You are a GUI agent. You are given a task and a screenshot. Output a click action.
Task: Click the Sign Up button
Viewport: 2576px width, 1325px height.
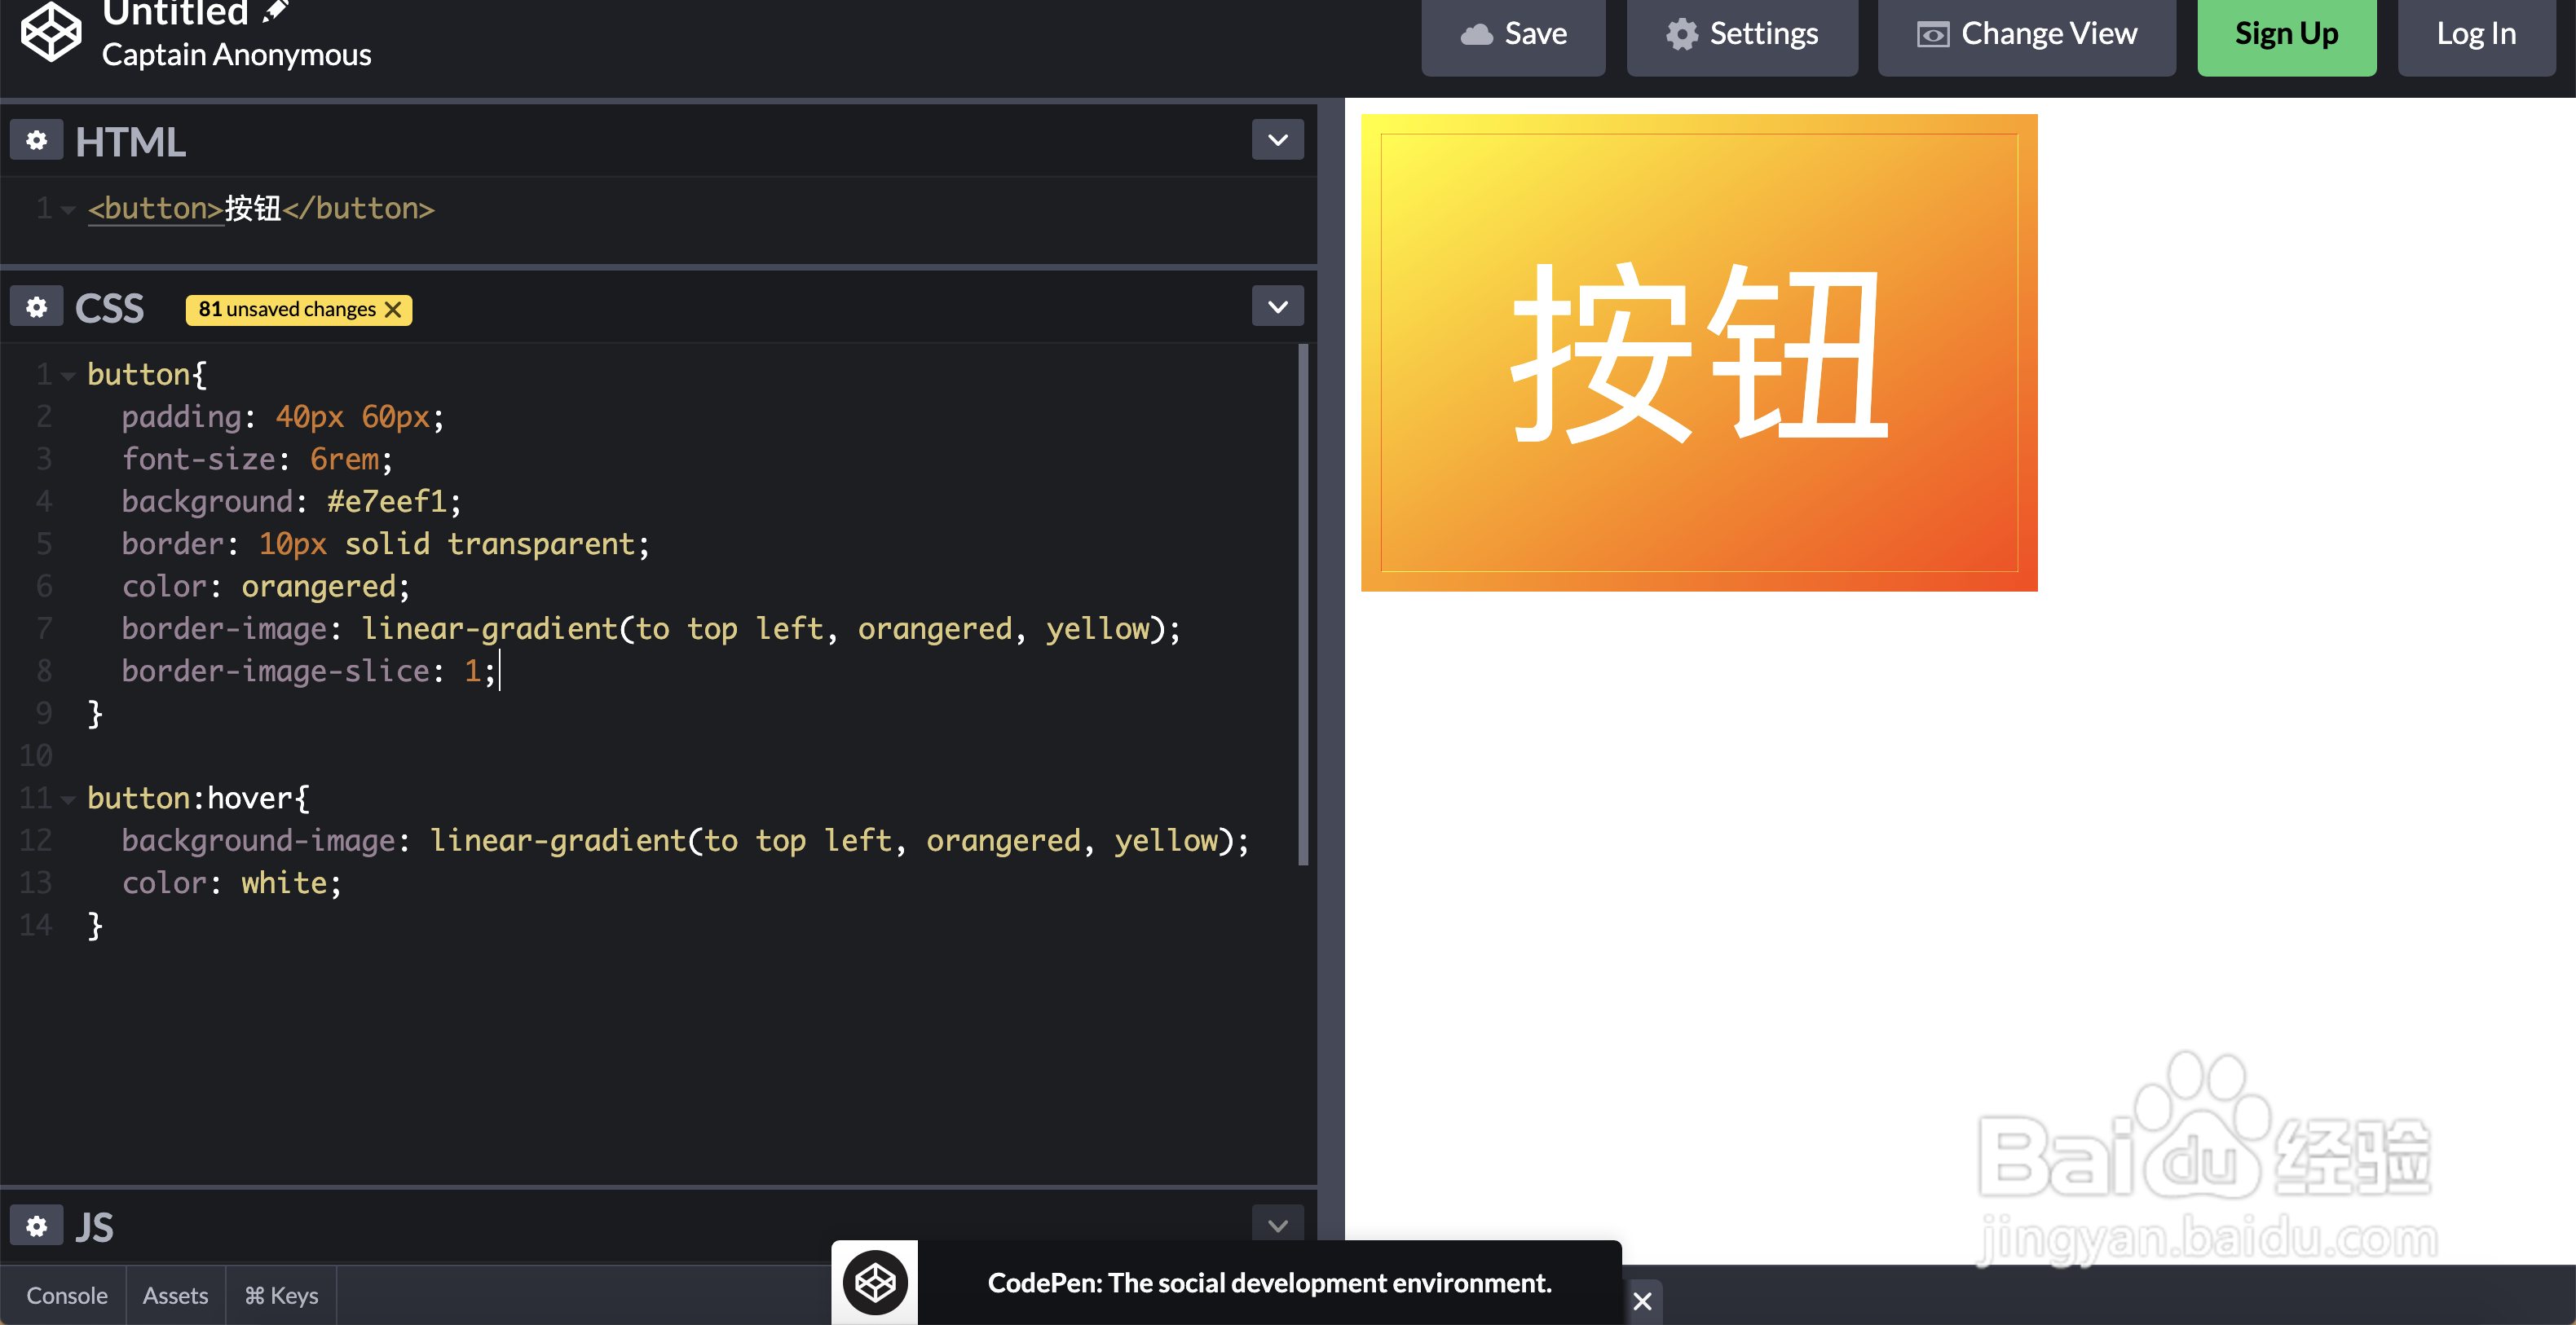tap(2286, 33)
